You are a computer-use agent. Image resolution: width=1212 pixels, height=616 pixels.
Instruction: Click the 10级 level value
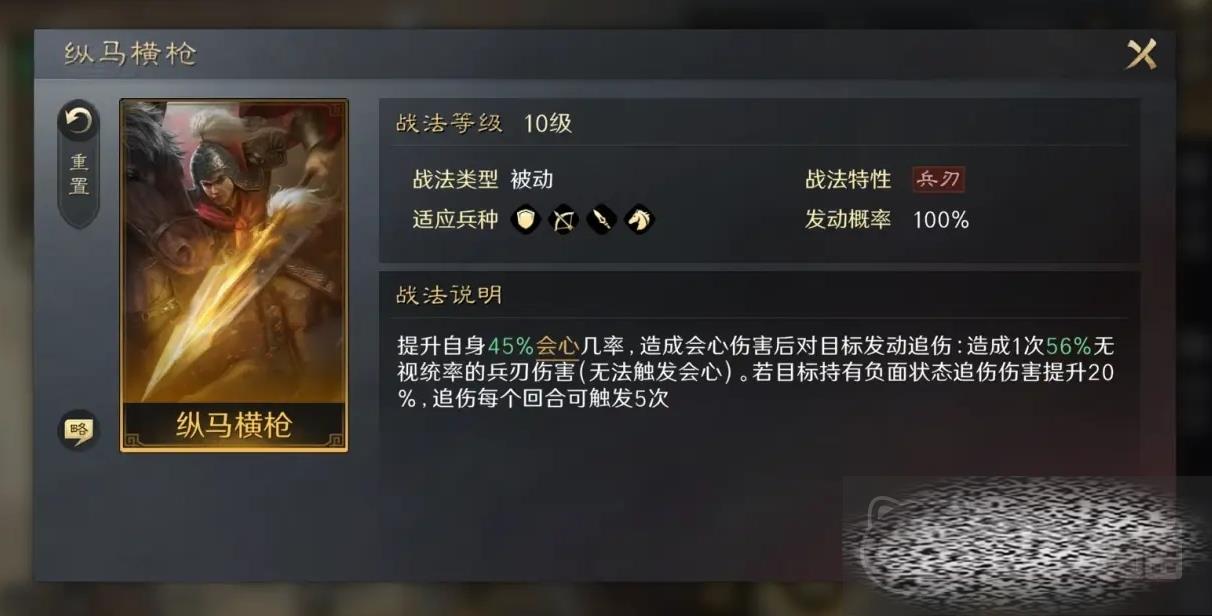[x=549, y=124]
